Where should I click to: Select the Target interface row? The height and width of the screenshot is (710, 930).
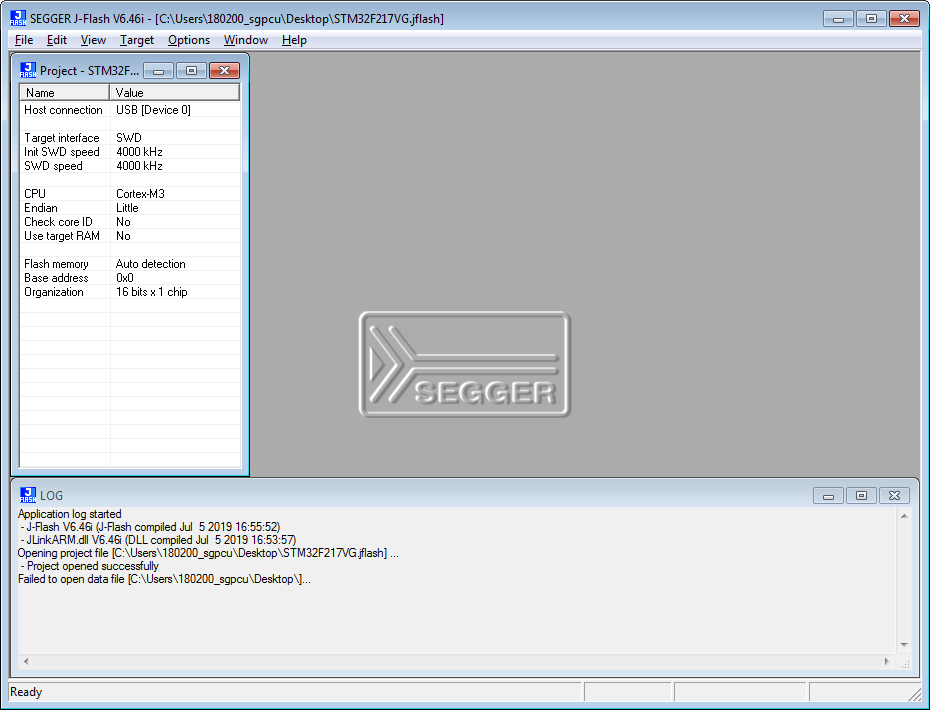tap(130, 138)
